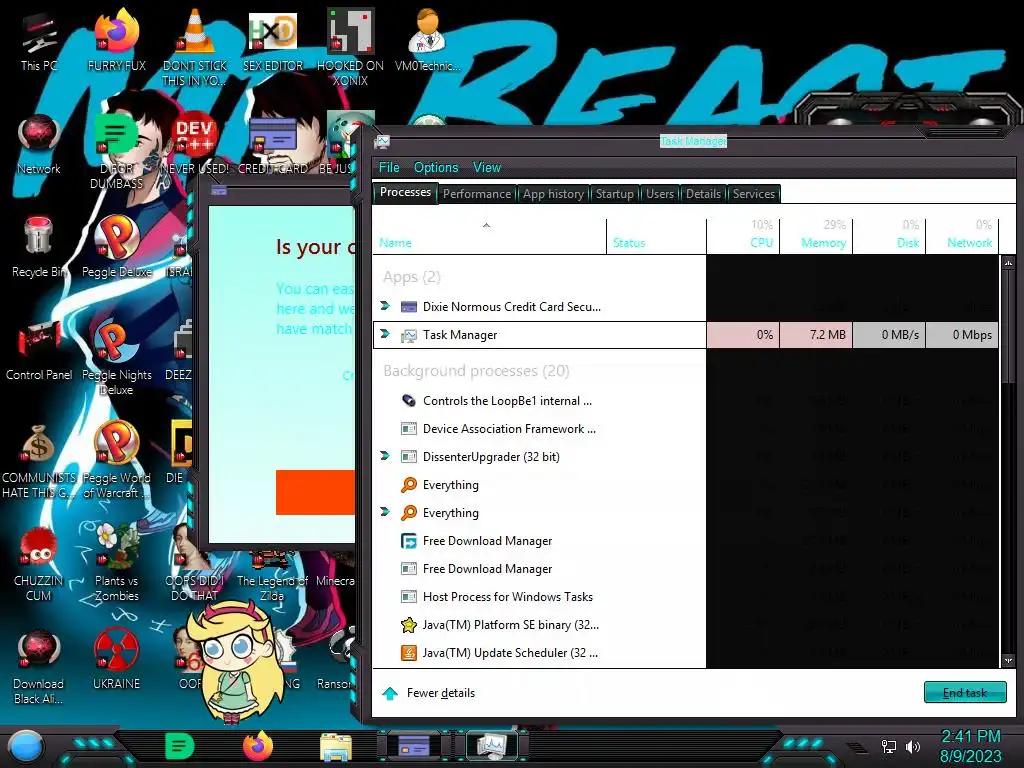Viewport: 1024px width, 768px height.
Task: Open Firefox from the taskbar
Action: click(258, 746)
